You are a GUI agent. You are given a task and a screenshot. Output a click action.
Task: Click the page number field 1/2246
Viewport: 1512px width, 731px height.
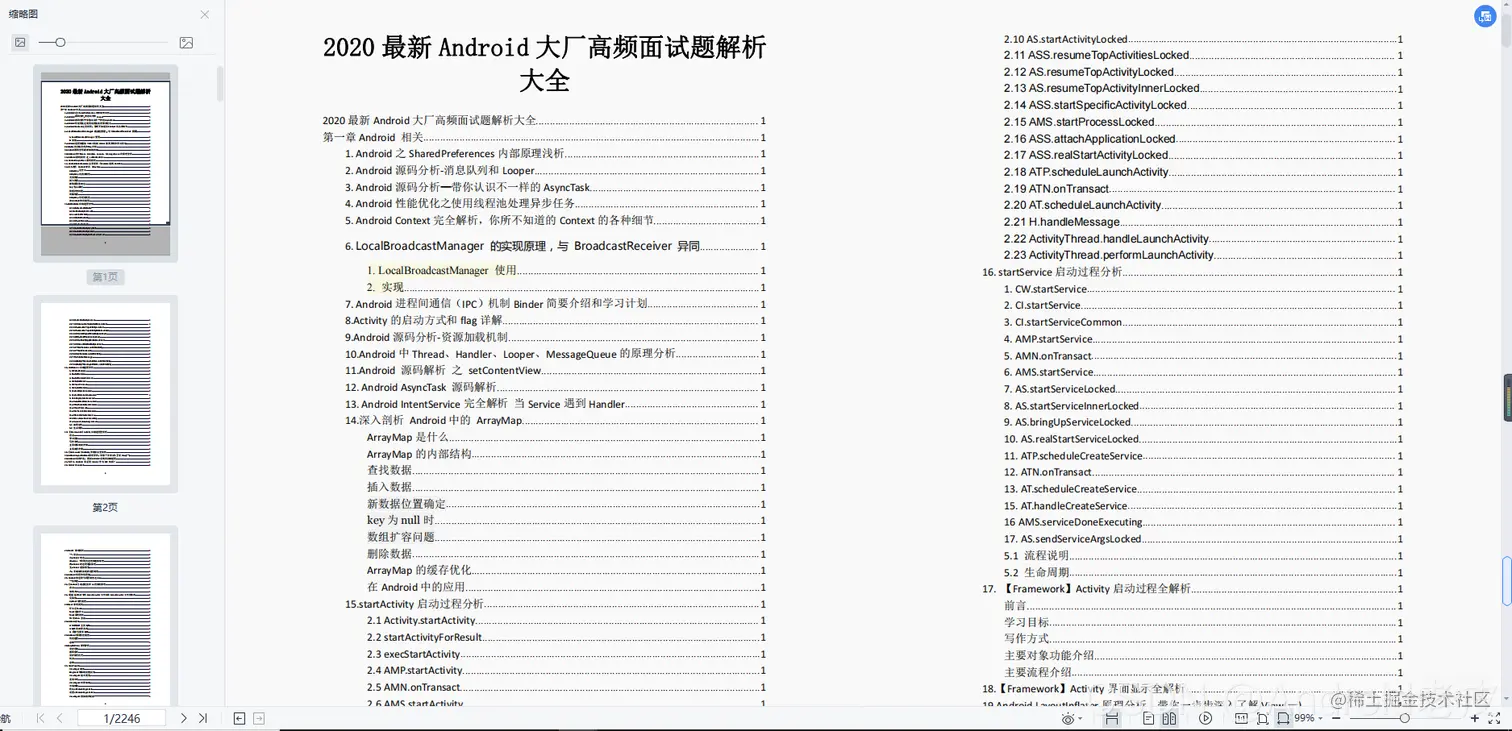click(122, 718)
